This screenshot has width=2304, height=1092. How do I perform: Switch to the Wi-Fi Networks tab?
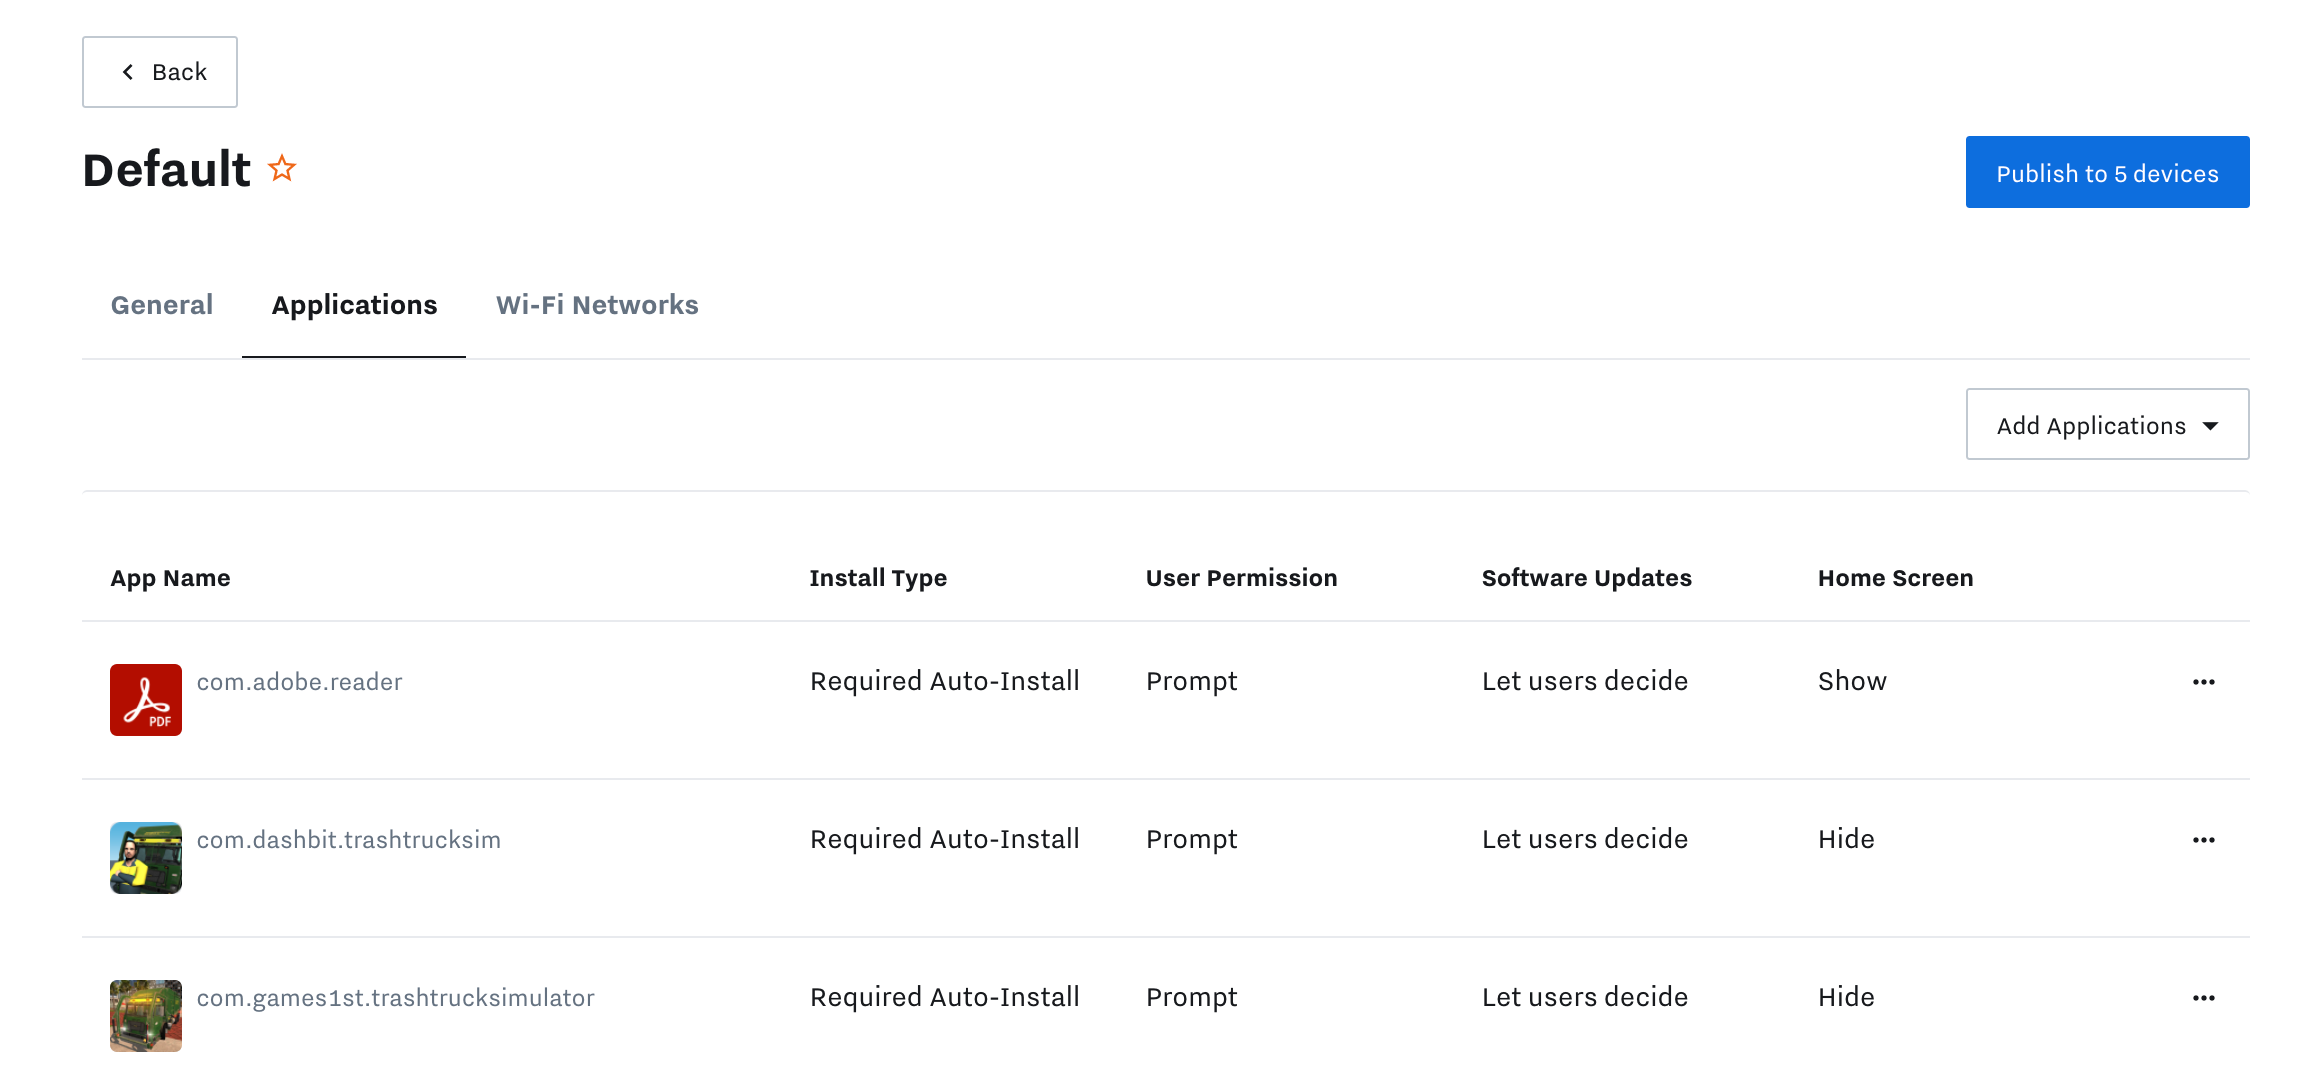pos(596,305)
